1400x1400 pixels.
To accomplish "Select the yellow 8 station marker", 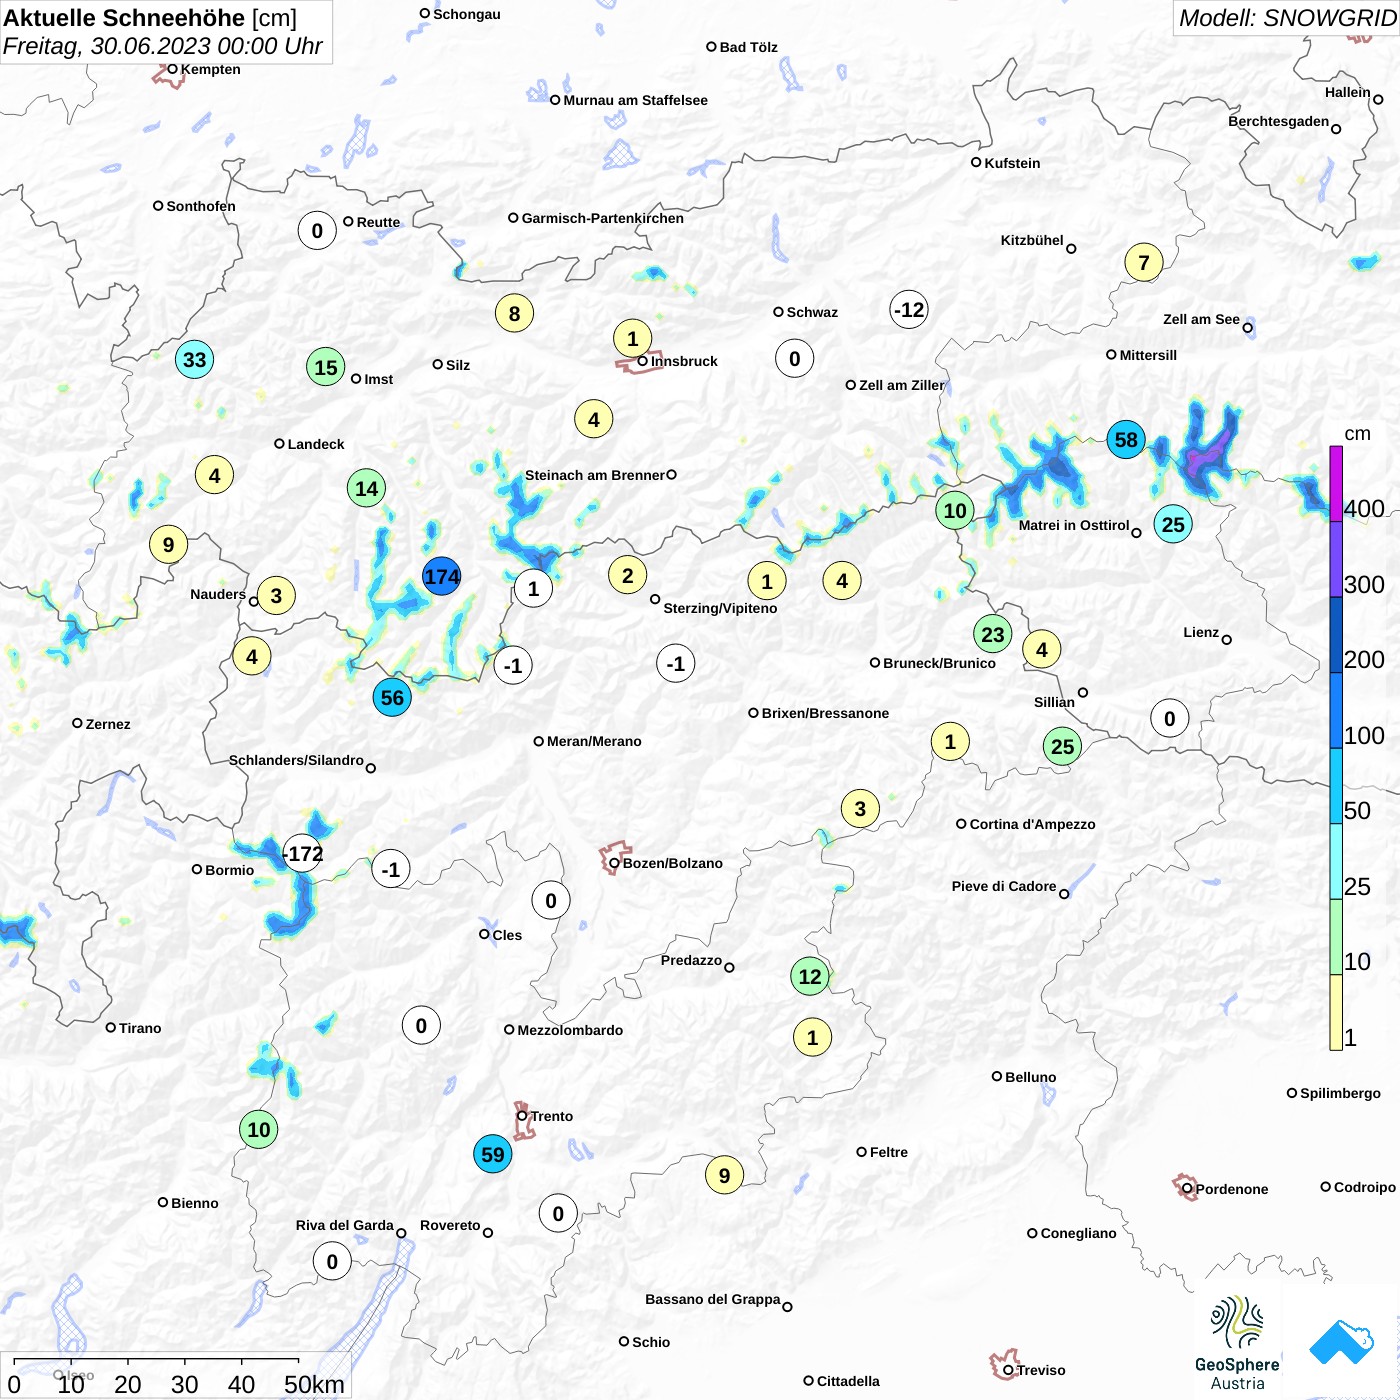I will [x=514, y=313].
